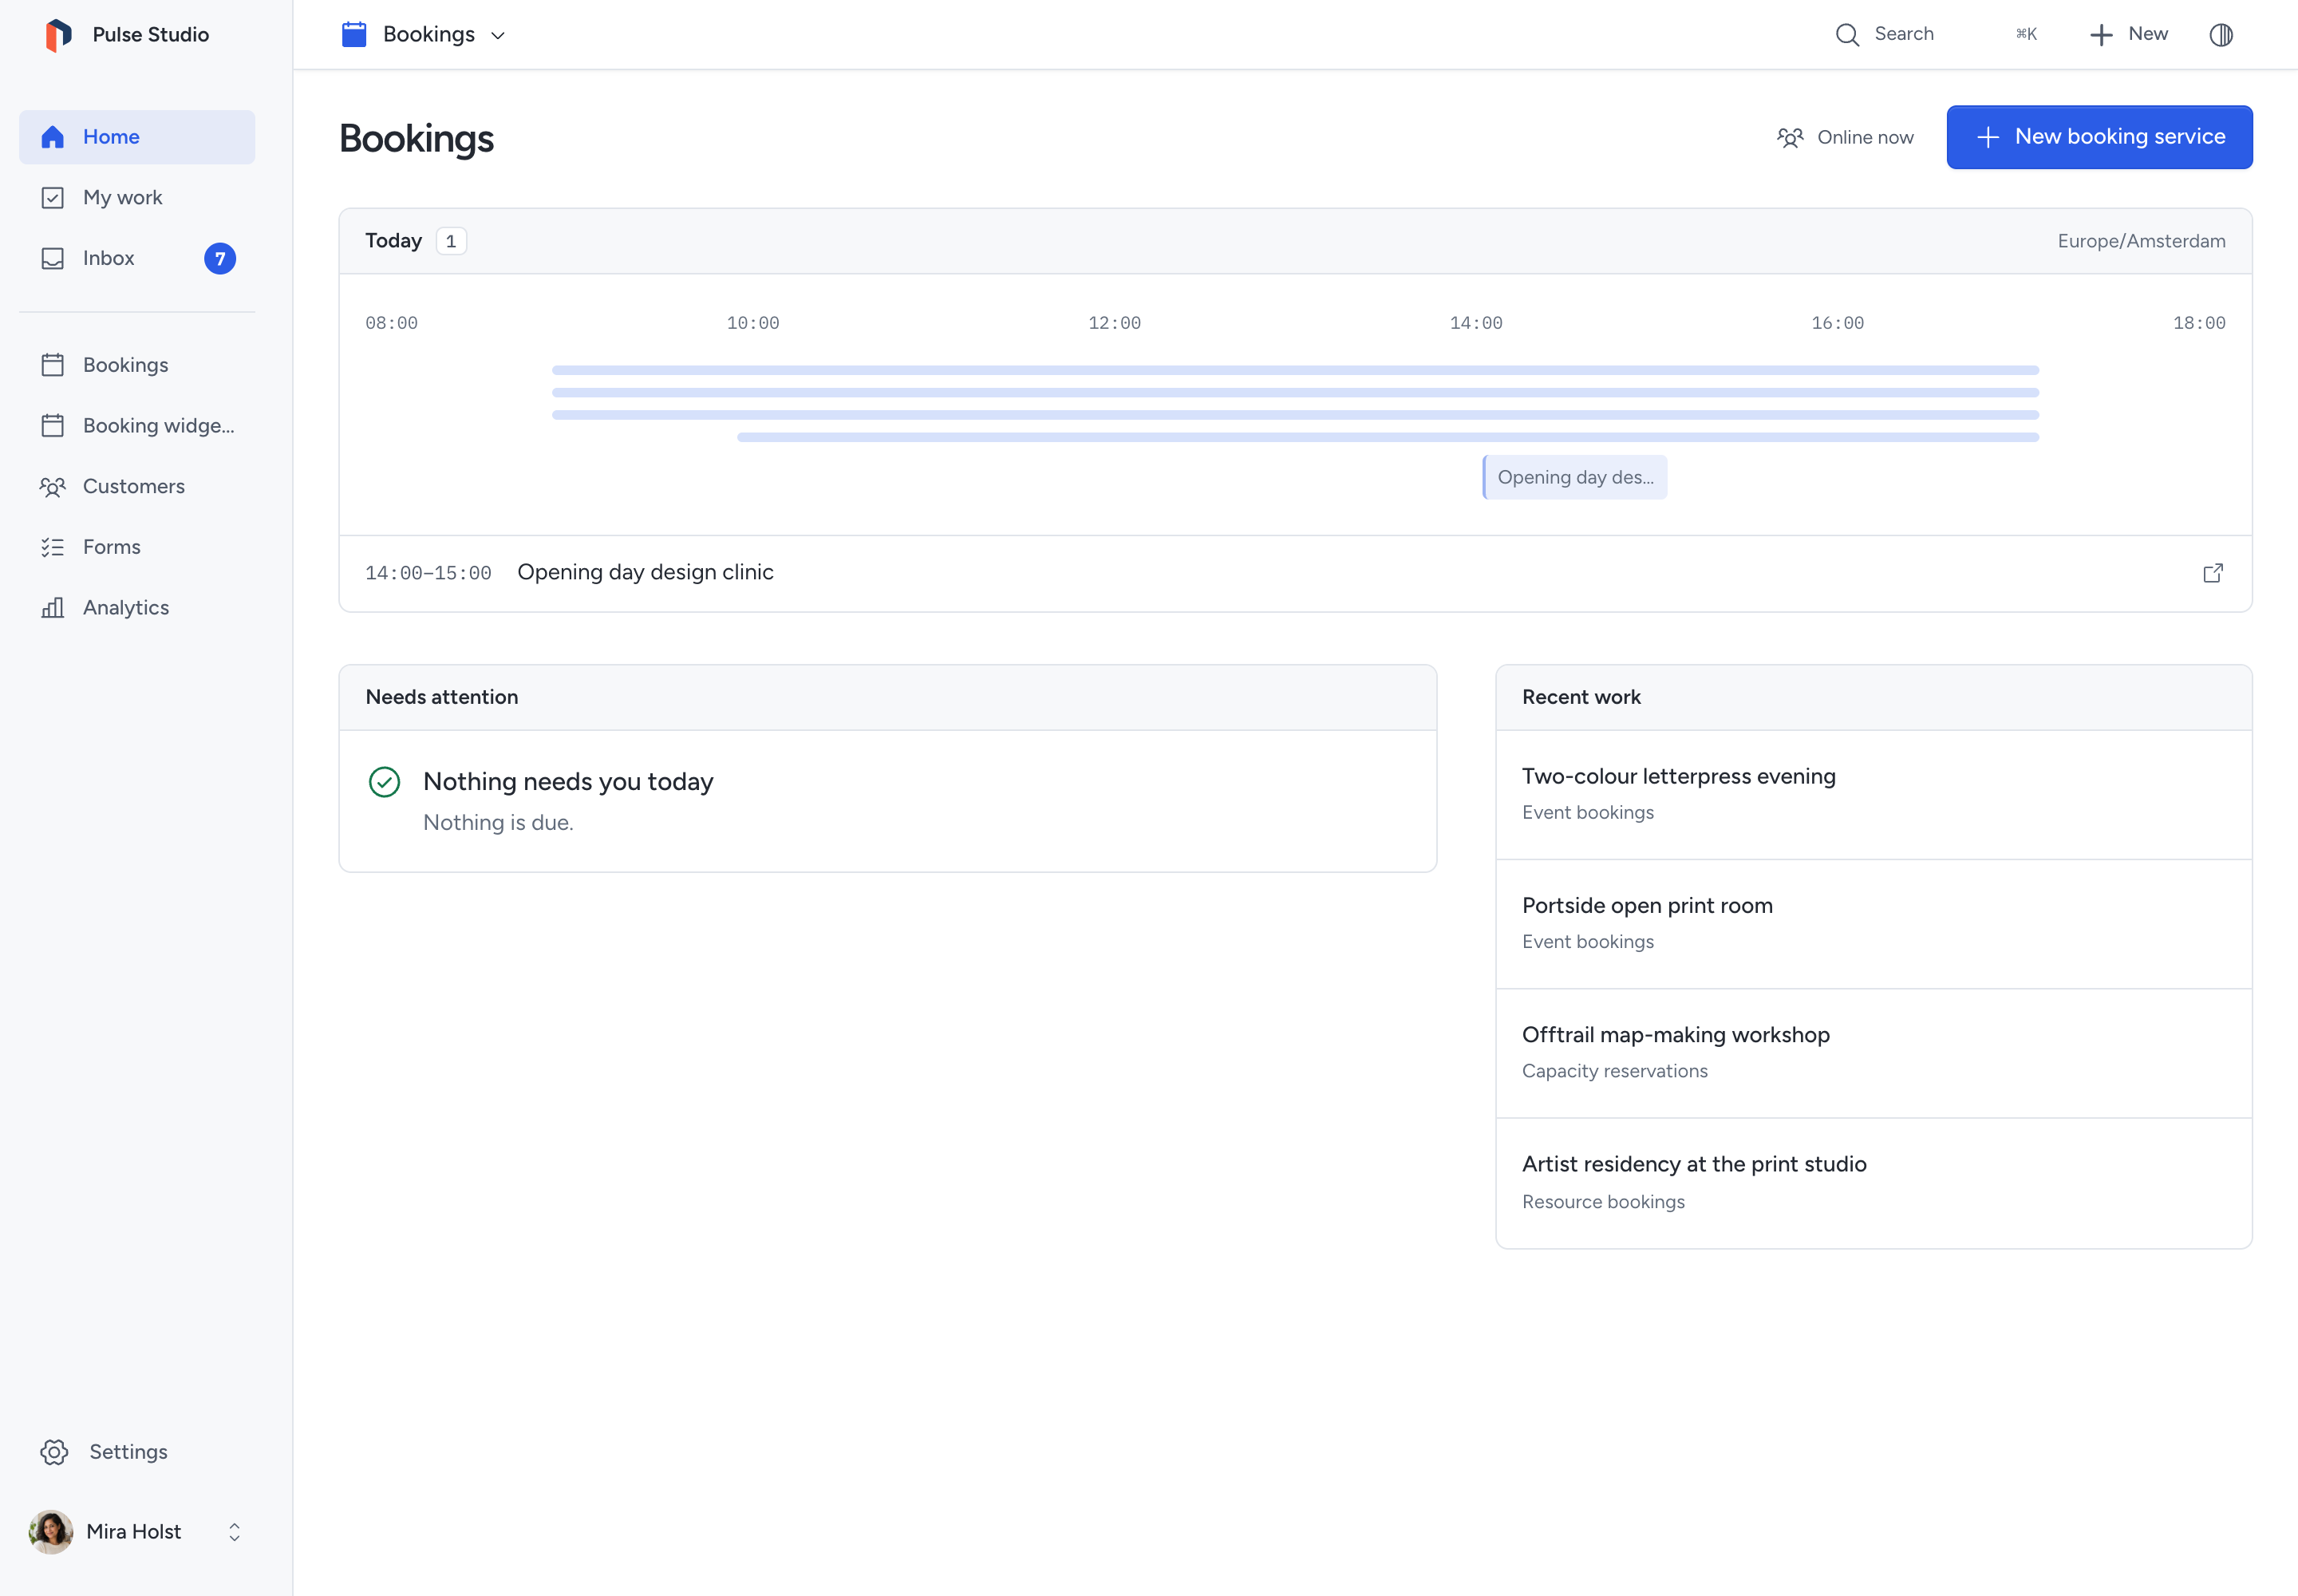Viewport: 2298px width, 1596px height.
Task: Click the Home house icon in sidebar
Action: click(53, 137)
